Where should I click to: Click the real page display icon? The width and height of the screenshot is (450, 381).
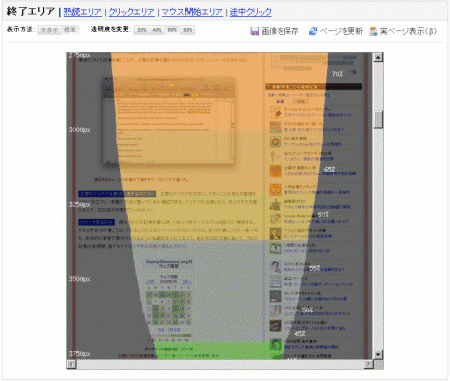click(x=373, y=31)
